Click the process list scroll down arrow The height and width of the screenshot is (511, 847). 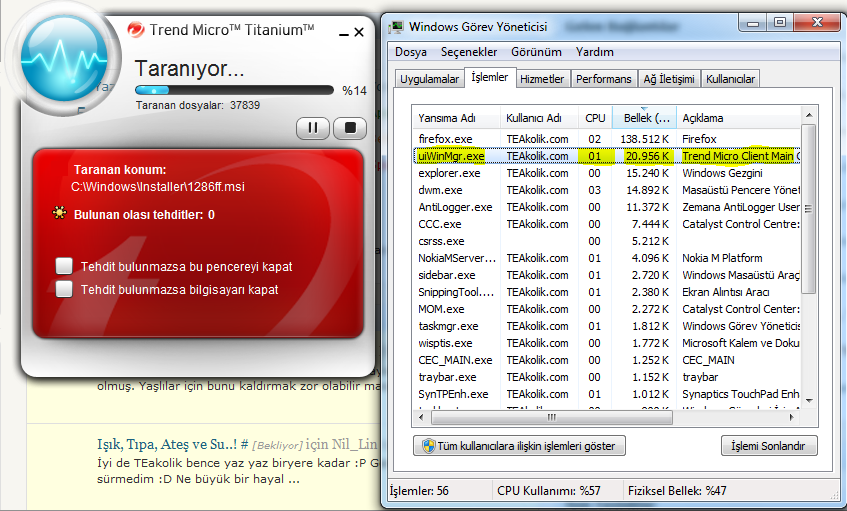[x=809, y=401]
